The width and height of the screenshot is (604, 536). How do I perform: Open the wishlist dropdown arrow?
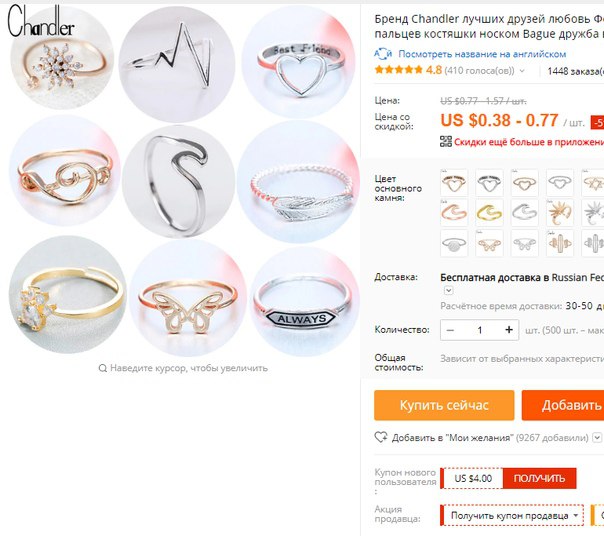(x=597, y=437)
